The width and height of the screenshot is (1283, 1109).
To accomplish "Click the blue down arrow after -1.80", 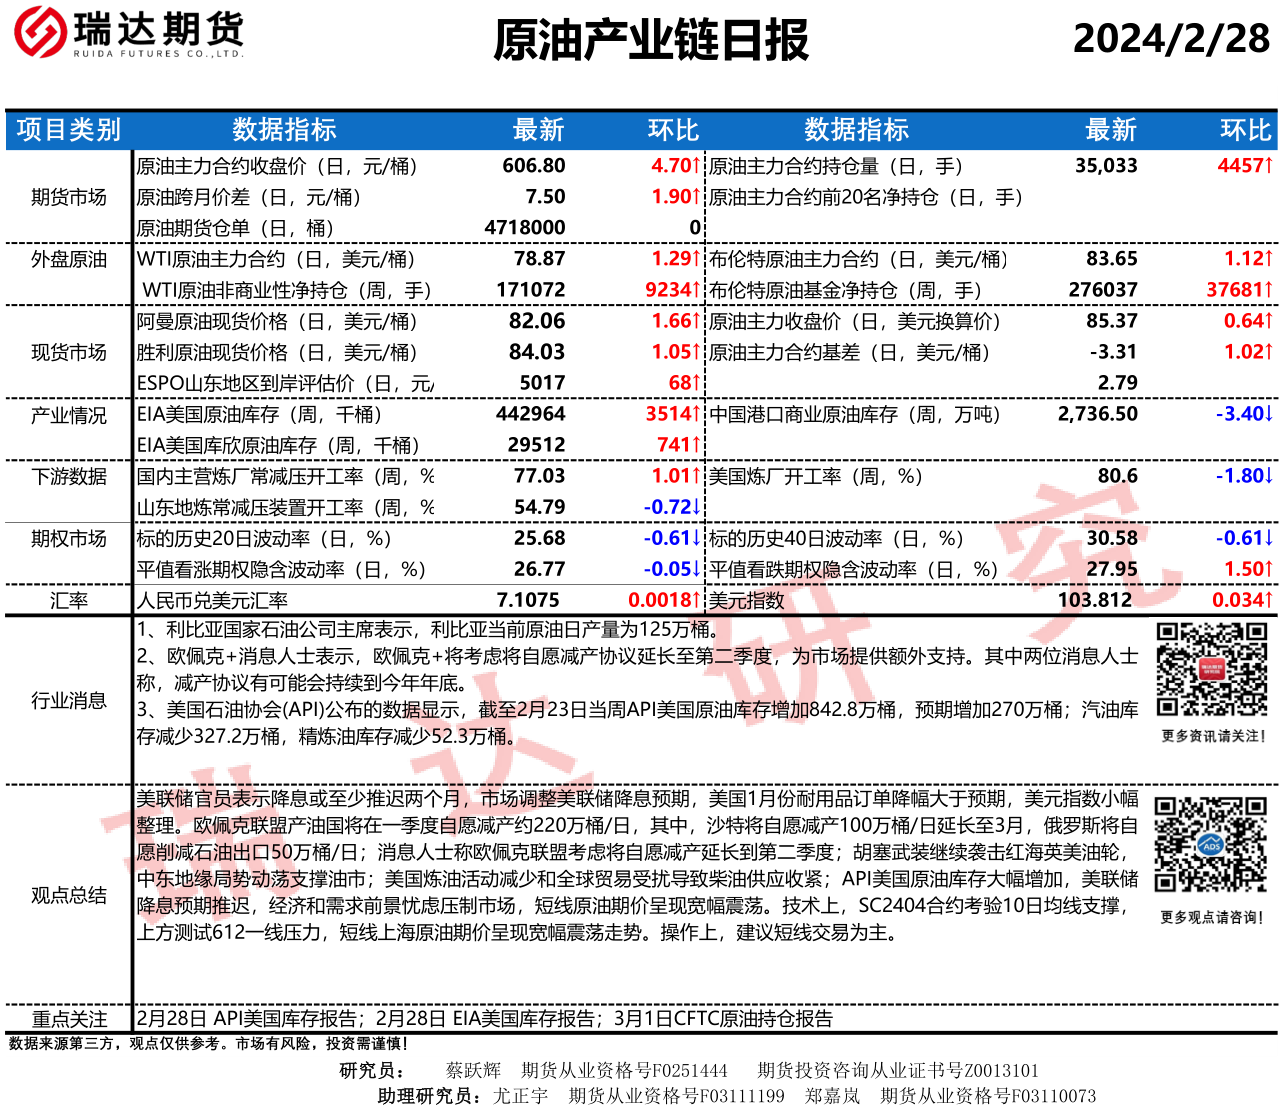I will pos(1269,476).
